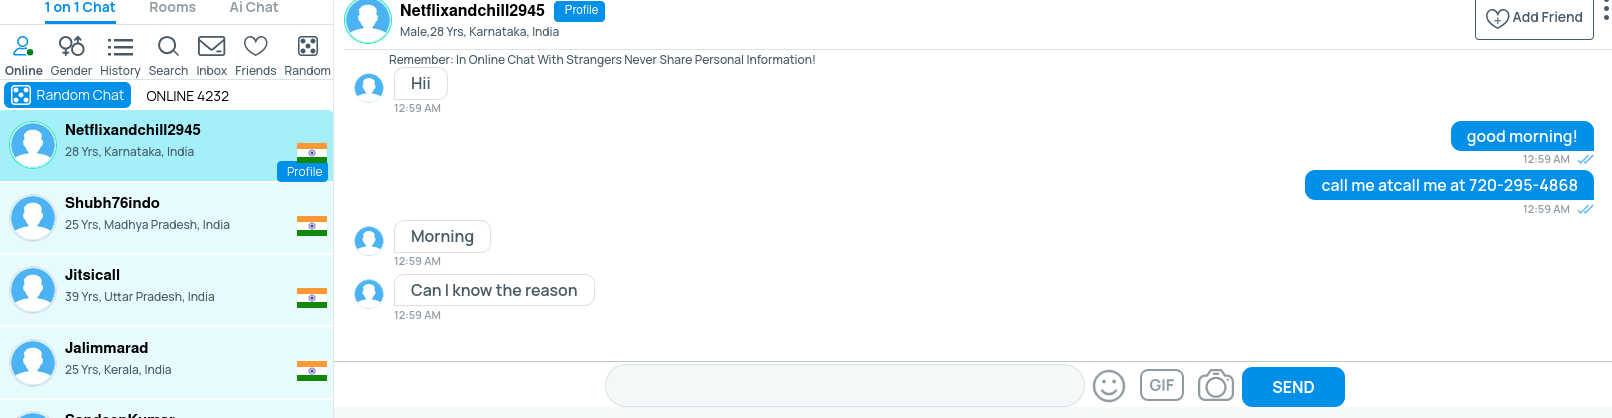Click '25 Yrs, Madhya Pradesh, India' text
This screenshot has width=1612, height=418.
click(x=147, y=225)
